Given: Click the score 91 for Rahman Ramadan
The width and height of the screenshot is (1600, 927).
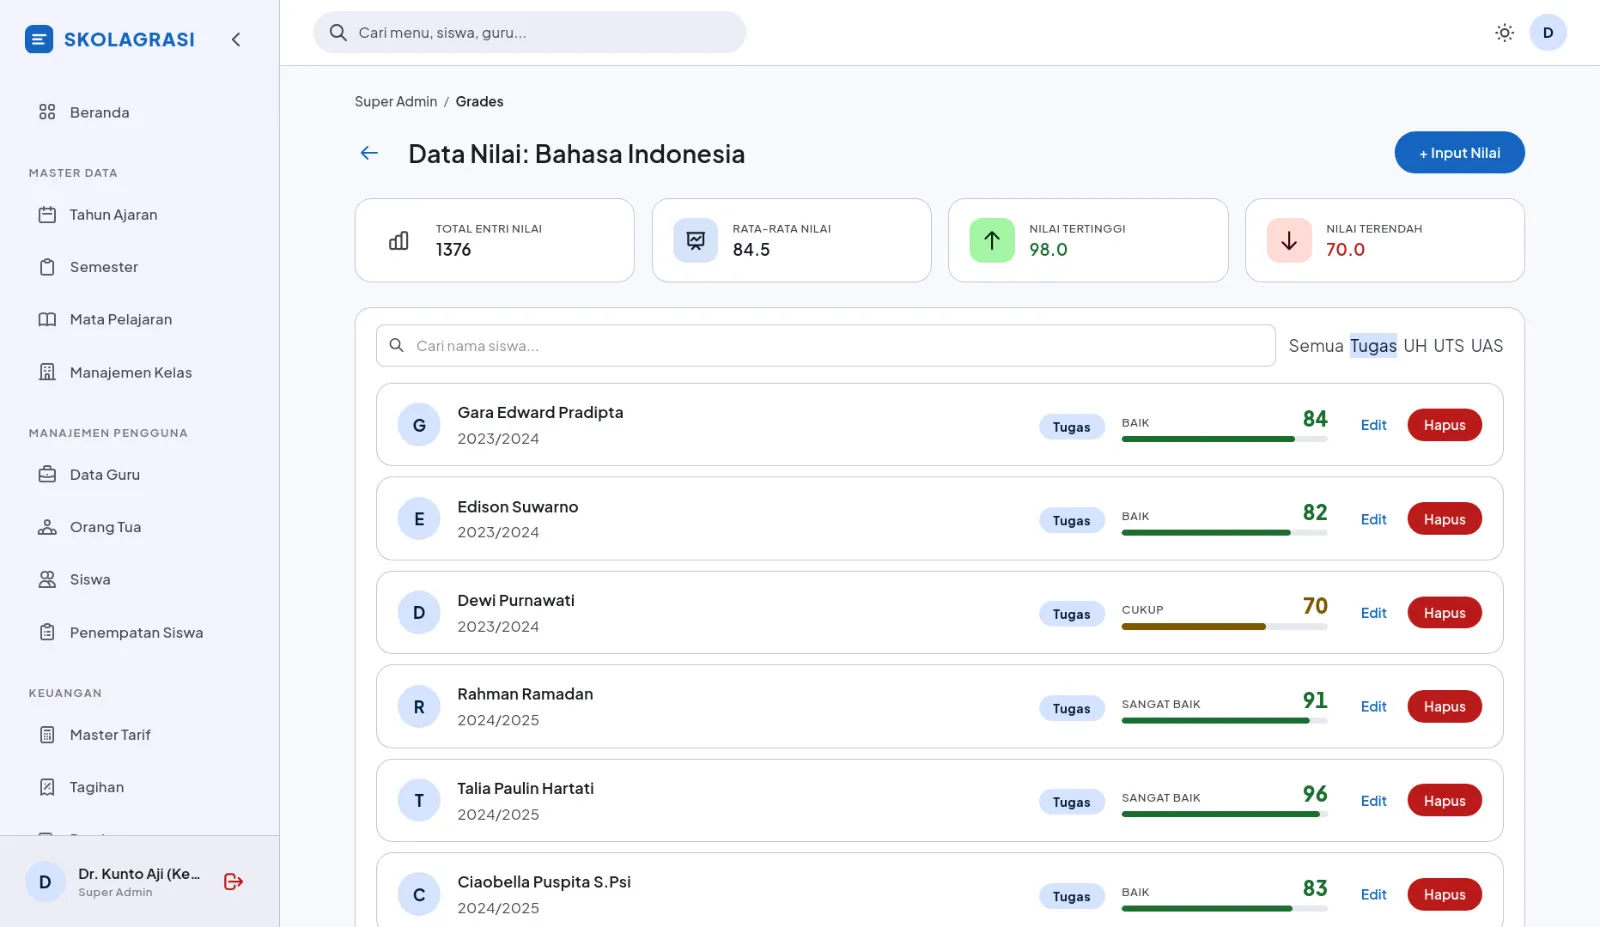Looking at the screenshot, I should click(x=1315, y=700).
